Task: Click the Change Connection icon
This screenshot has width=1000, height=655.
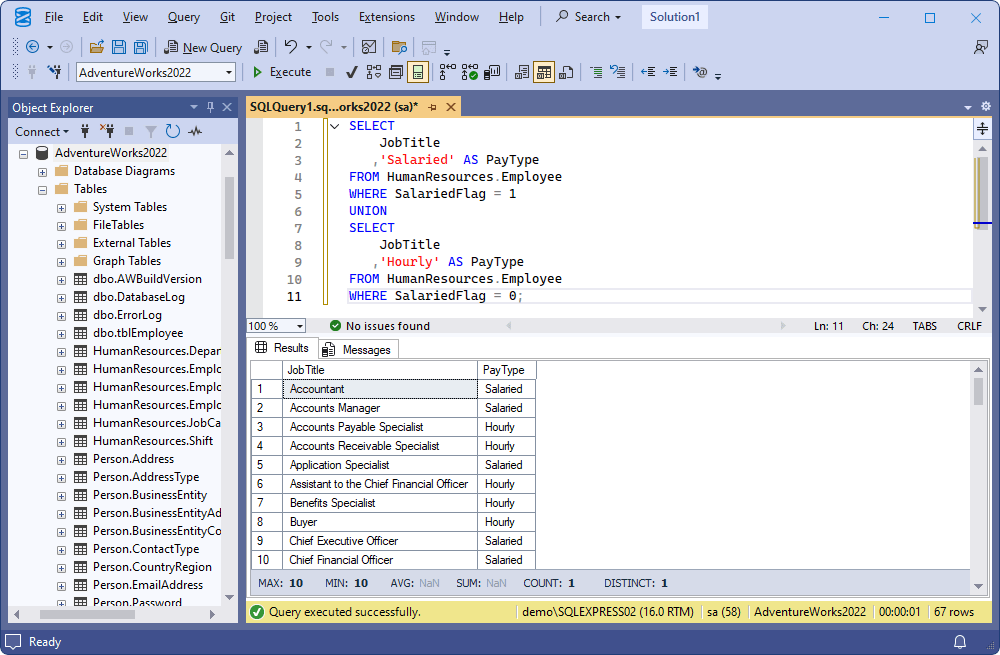Action: (55, 72)
